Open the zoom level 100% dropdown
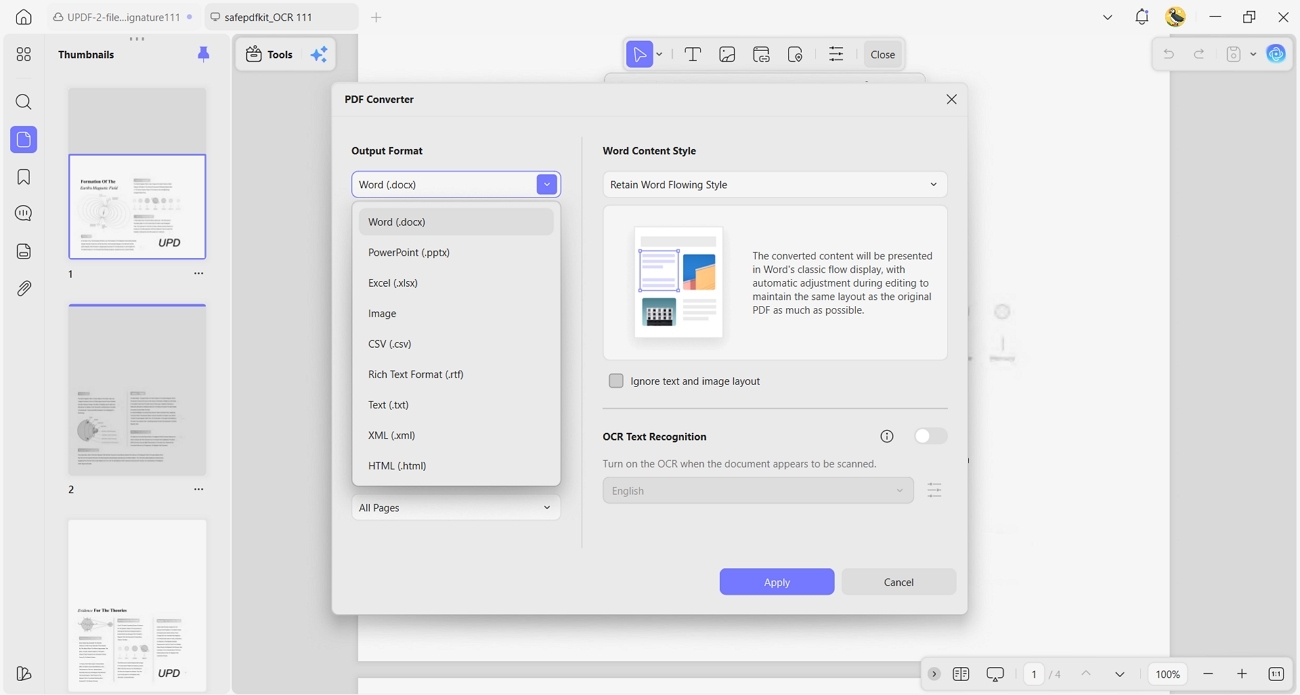 pyautogui.click(x=1168, y=674)
